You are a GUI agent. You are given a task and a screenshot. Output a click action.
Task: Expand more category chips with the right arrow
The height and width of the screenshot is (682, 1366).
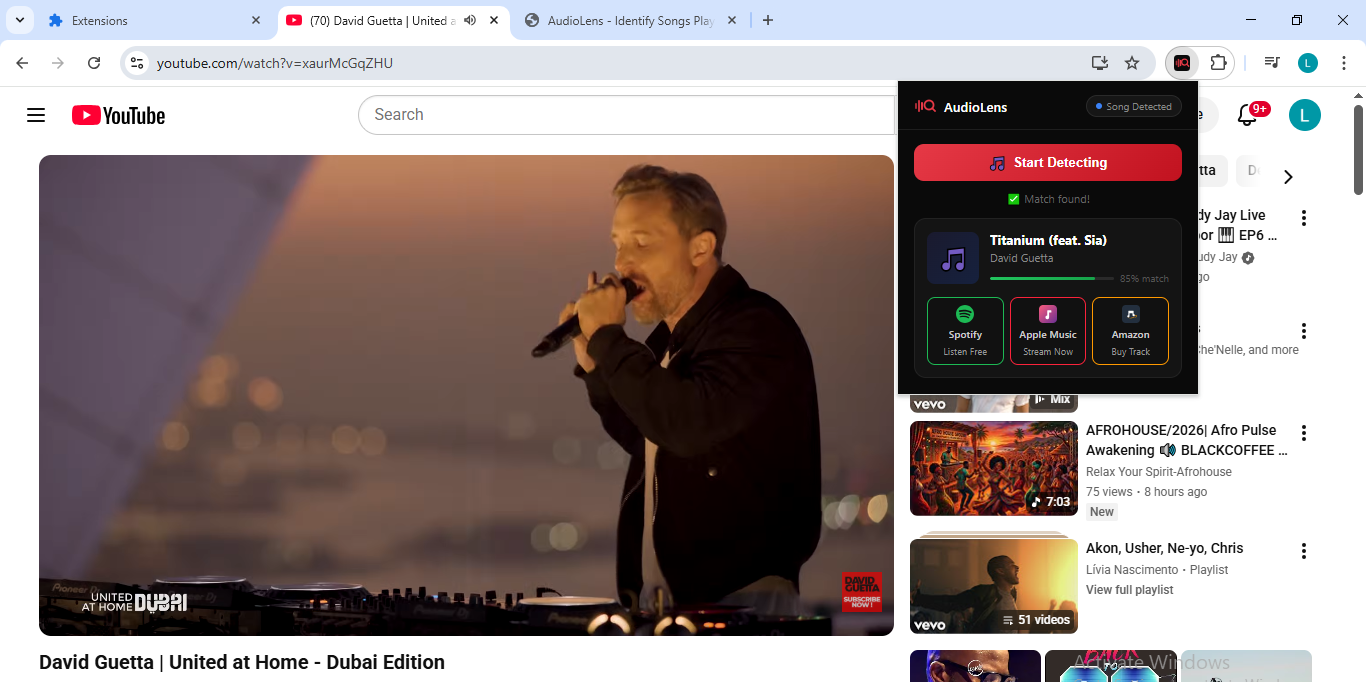(1288, 176)
